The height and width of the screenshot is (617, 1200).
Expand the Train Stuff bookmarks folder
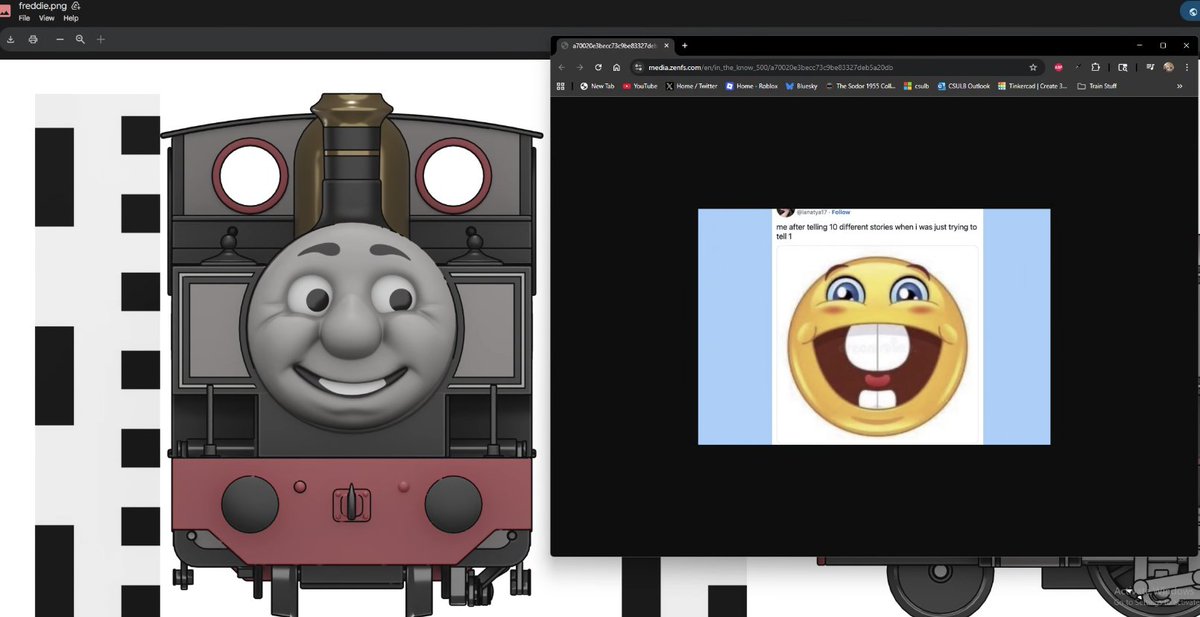click(1096, 86)
